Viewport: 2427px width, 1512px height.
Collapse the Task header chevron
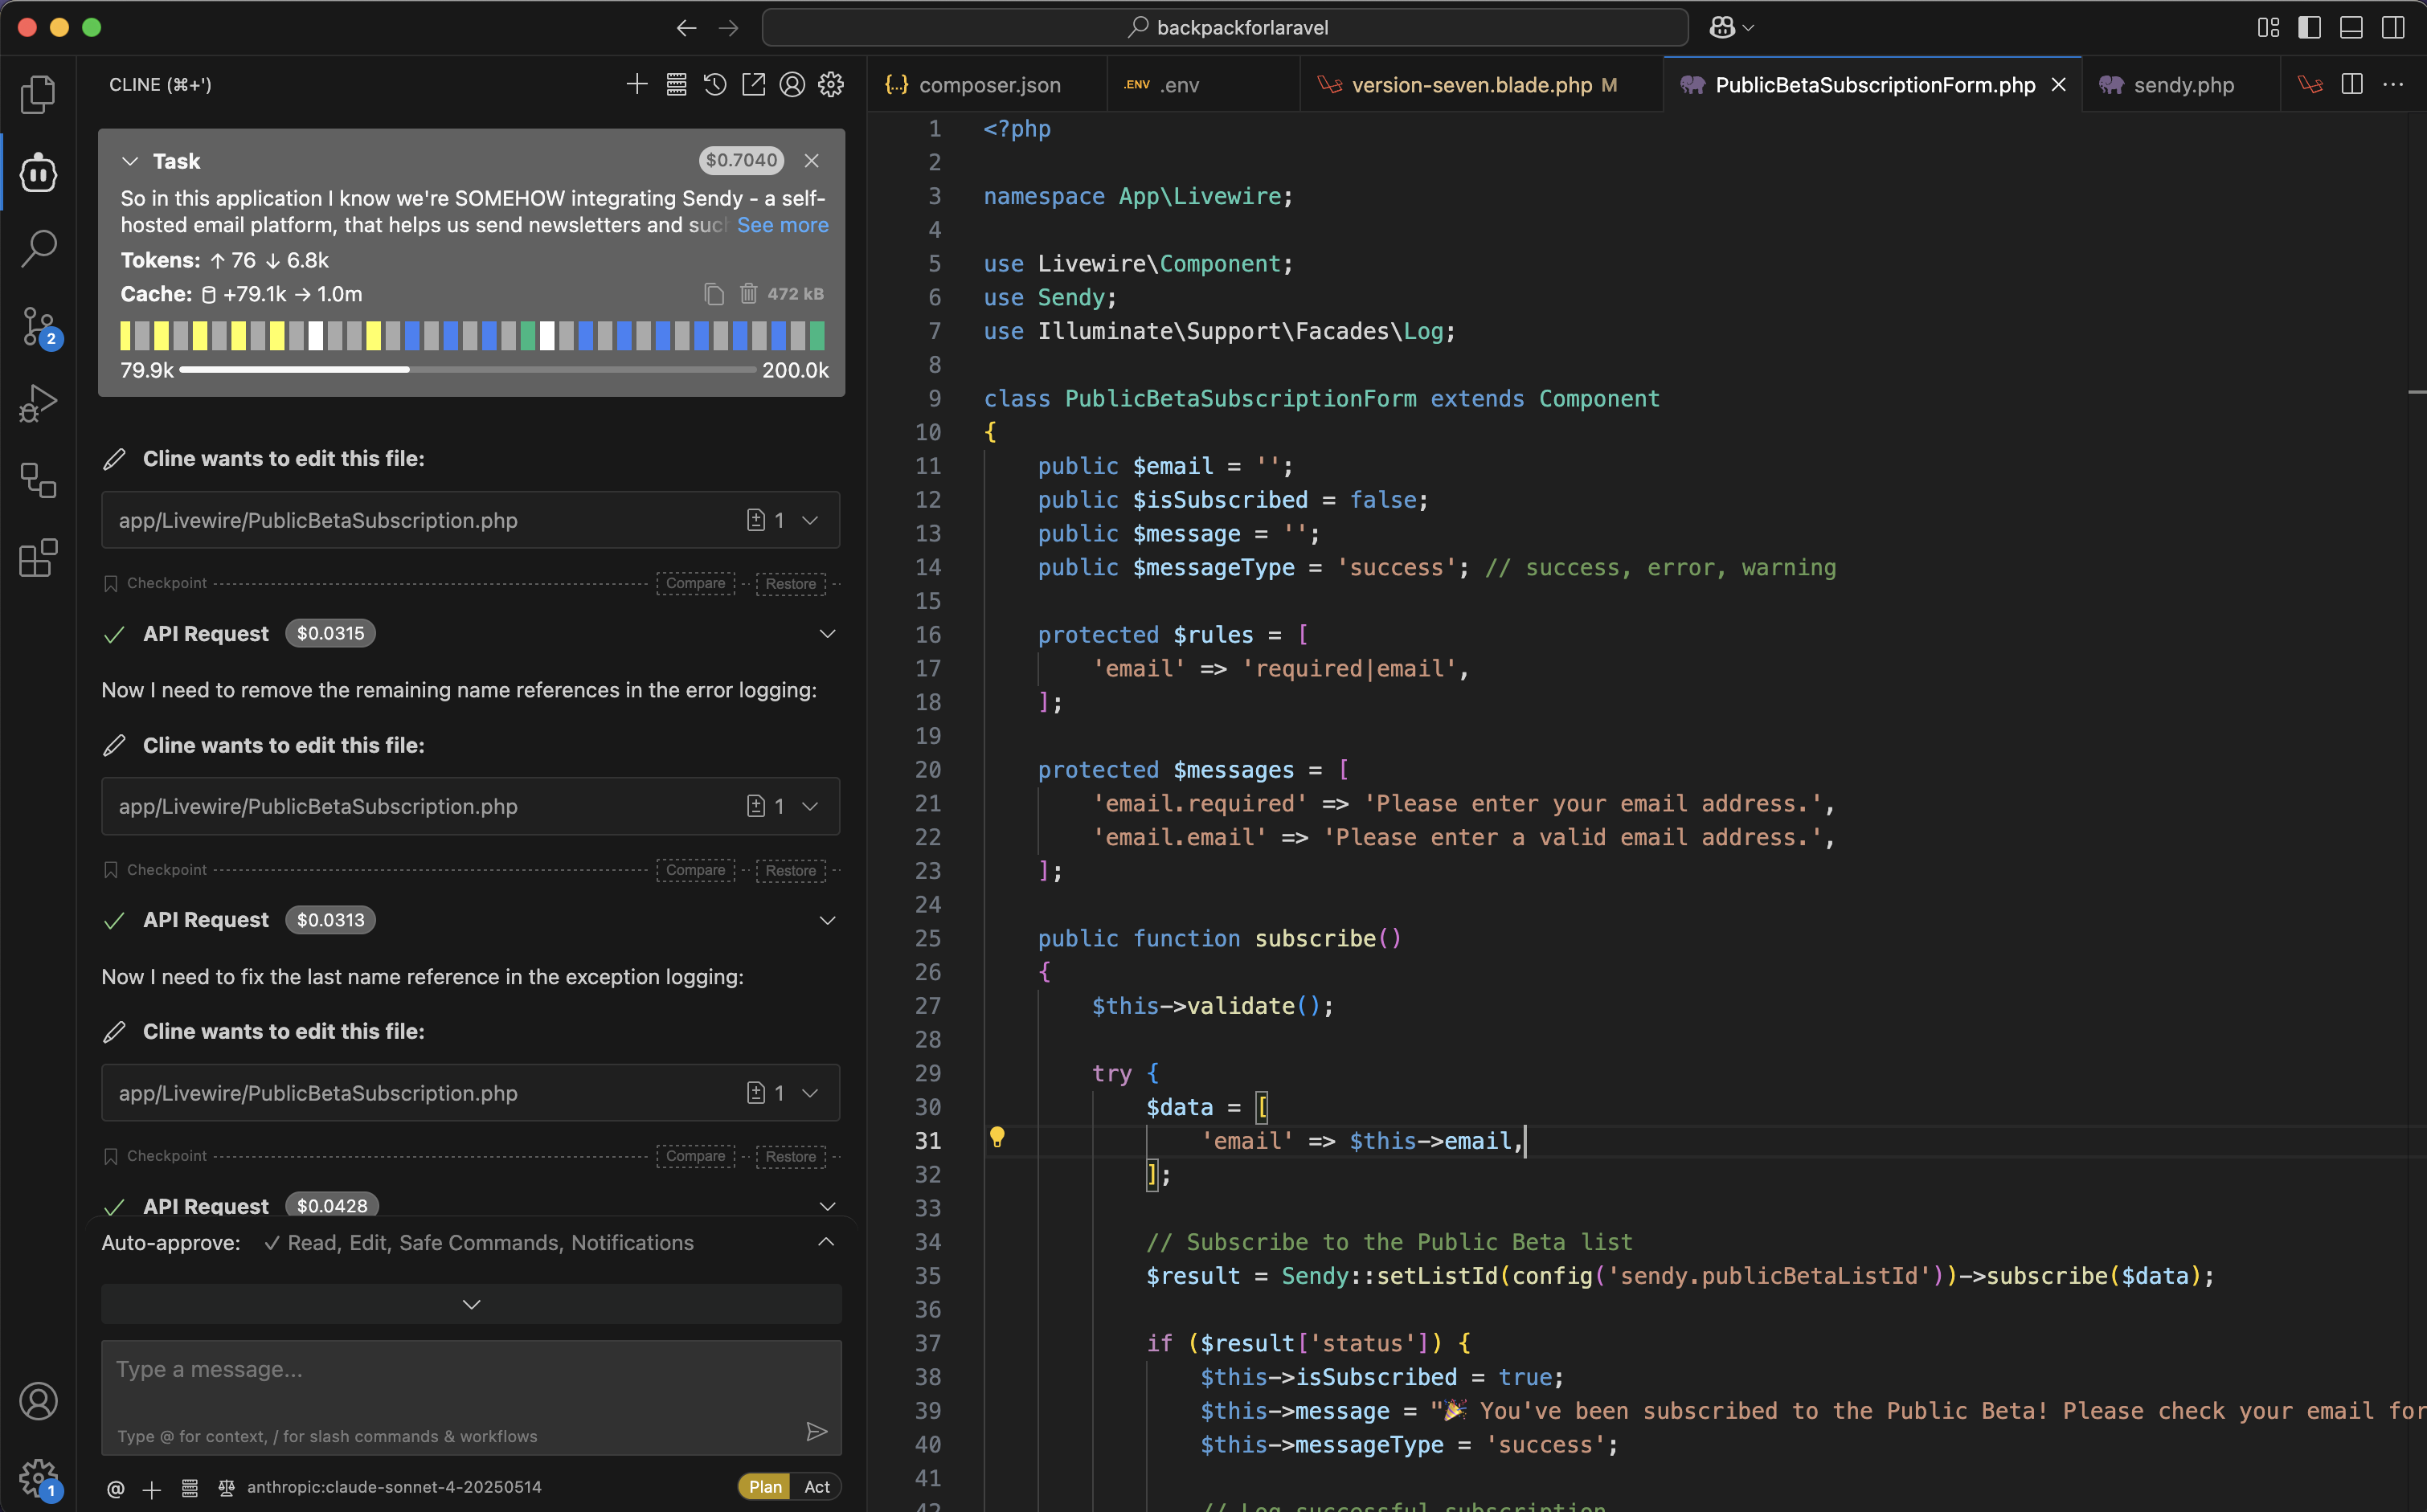(x=130, y=161)
